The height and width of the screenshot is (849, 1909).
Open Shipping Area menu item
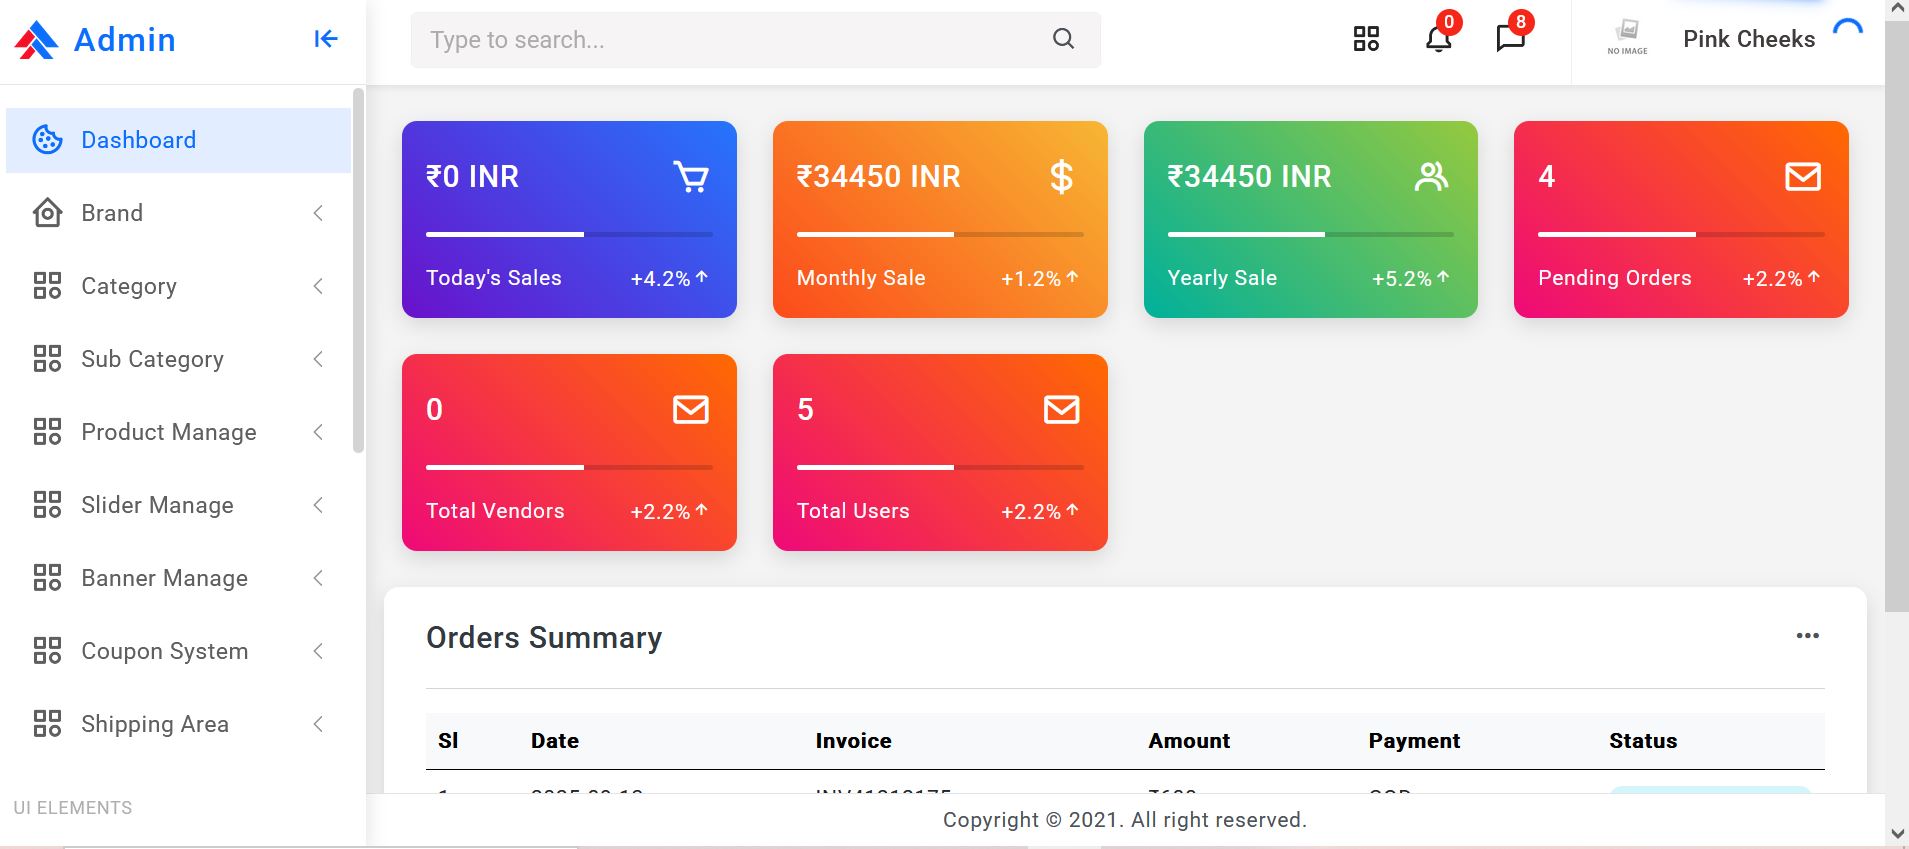155,724
